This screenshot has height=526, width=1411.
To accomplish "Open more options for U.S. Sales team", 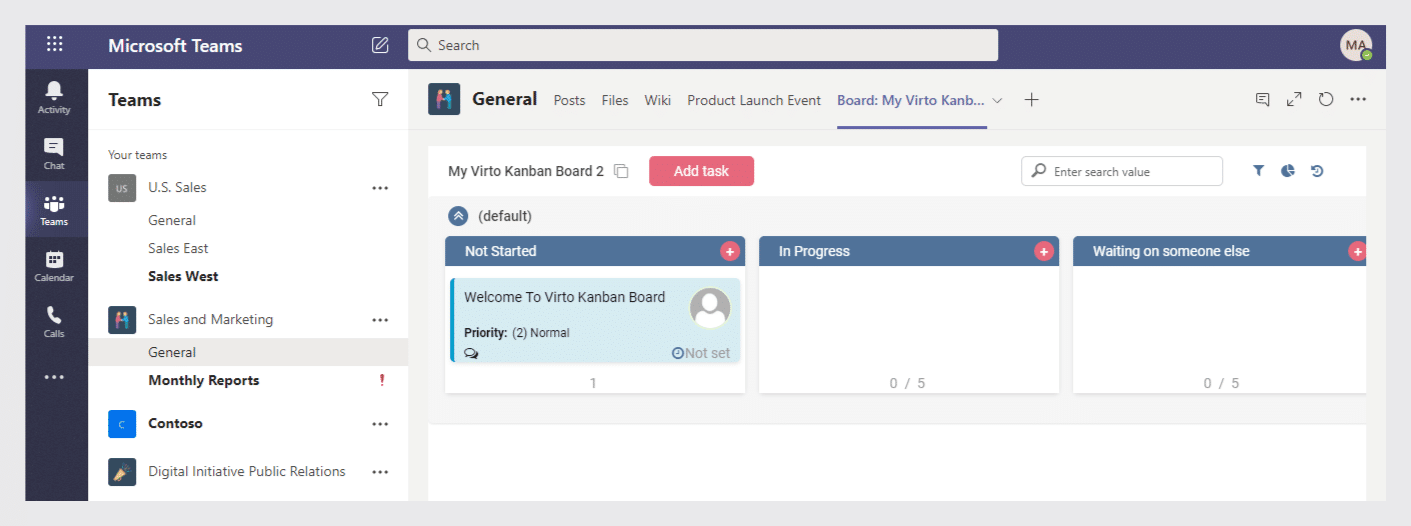I will [380, 188].
